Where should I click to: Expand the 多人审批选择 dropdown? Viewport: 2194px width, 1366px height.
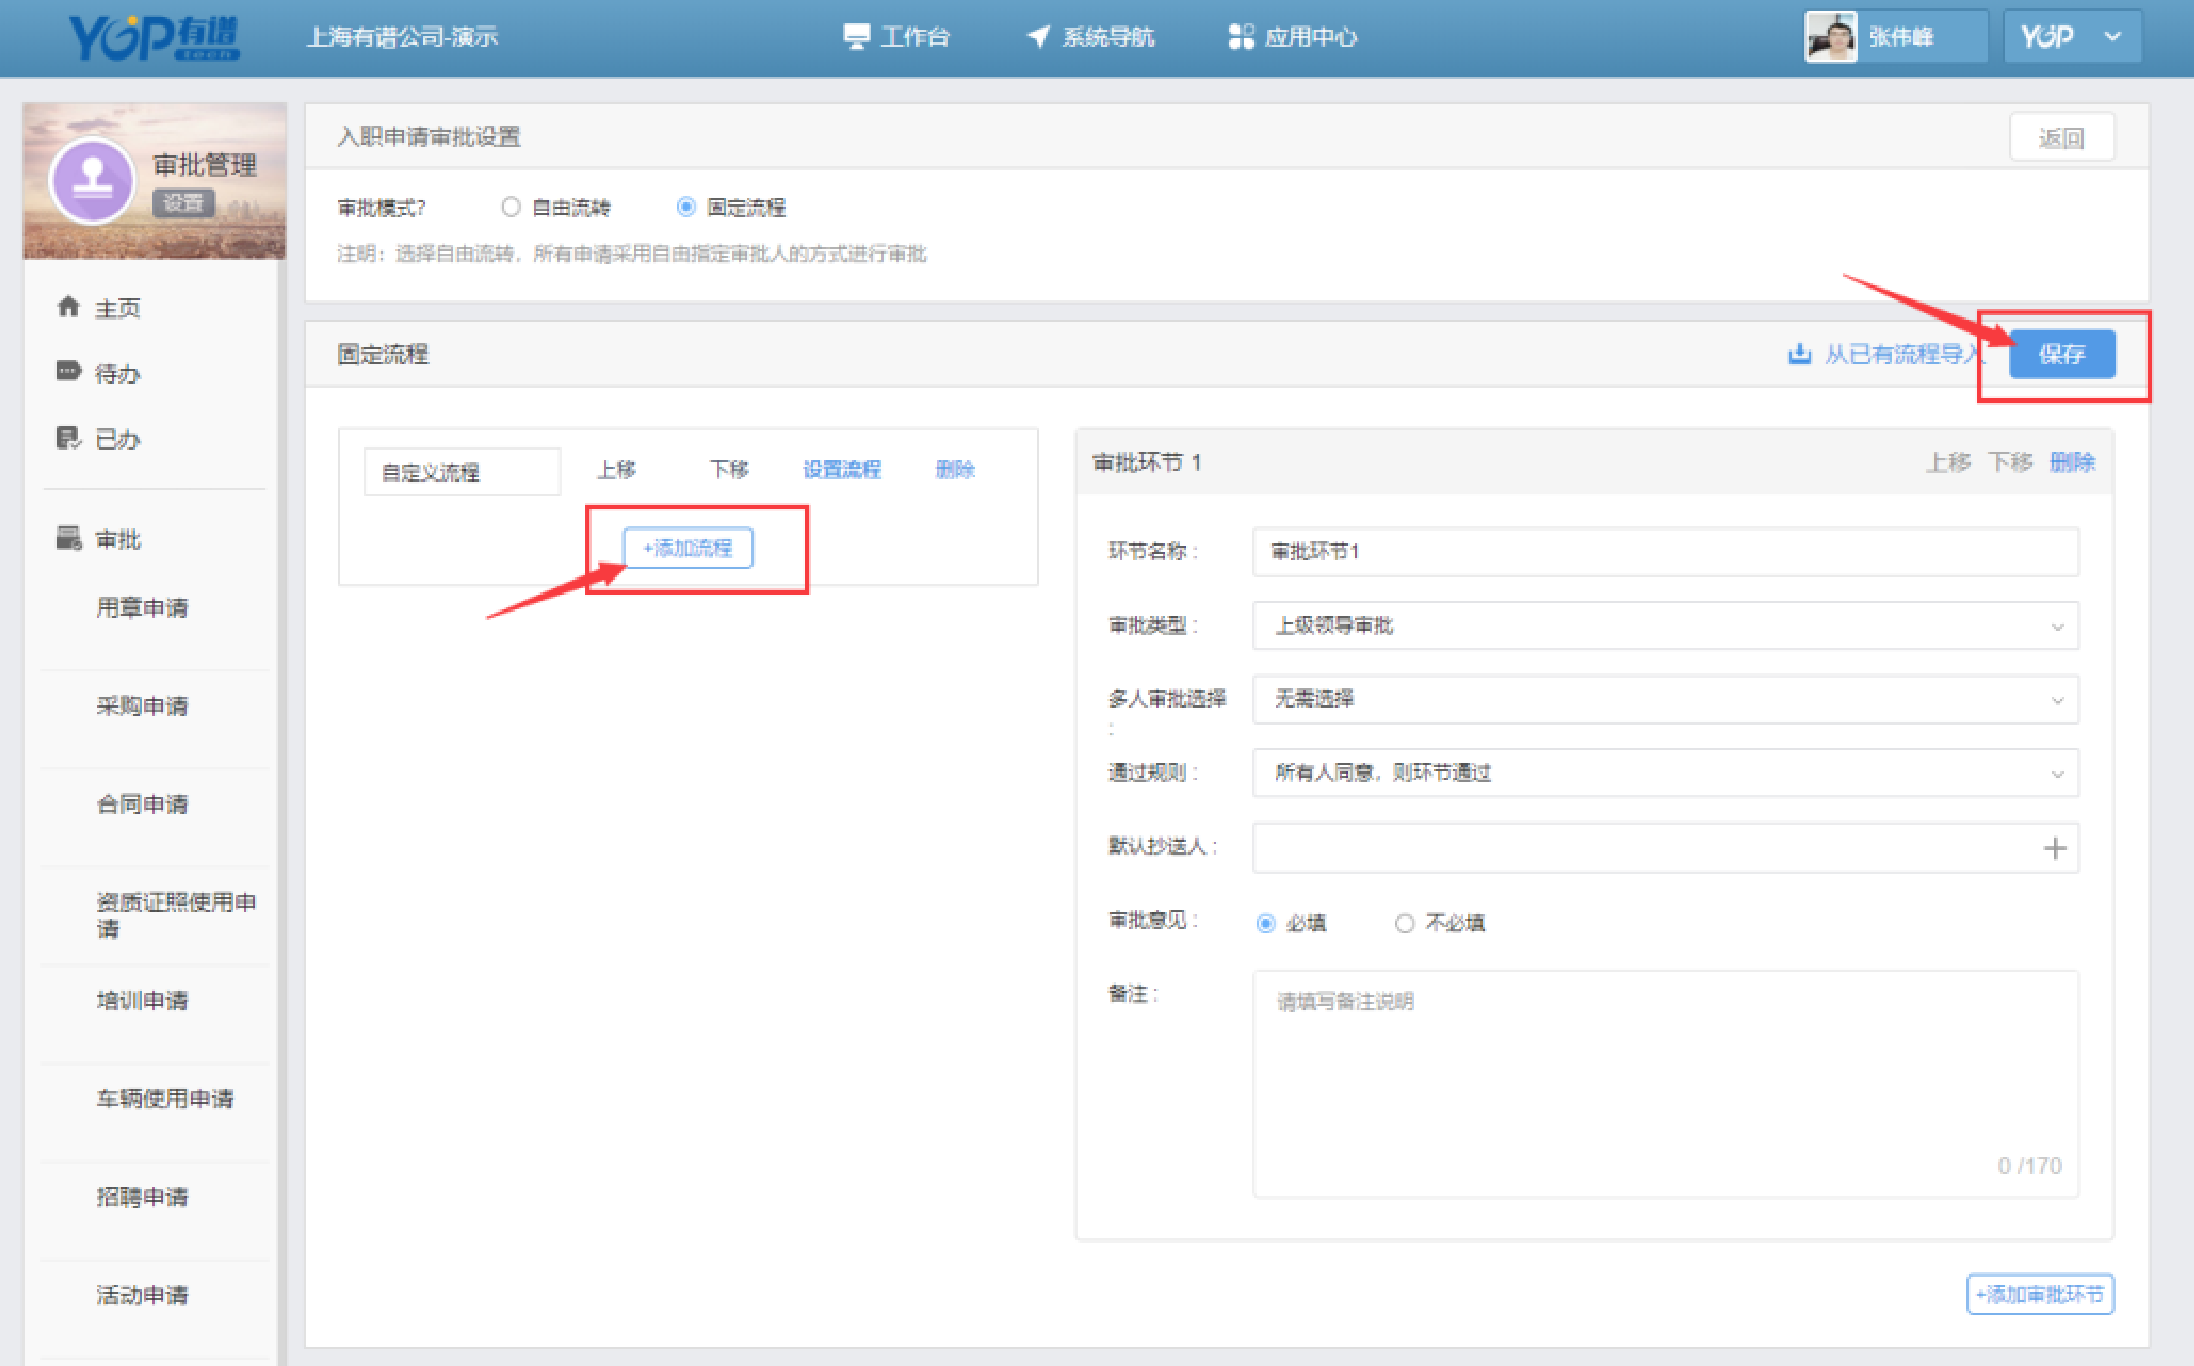1664,699
